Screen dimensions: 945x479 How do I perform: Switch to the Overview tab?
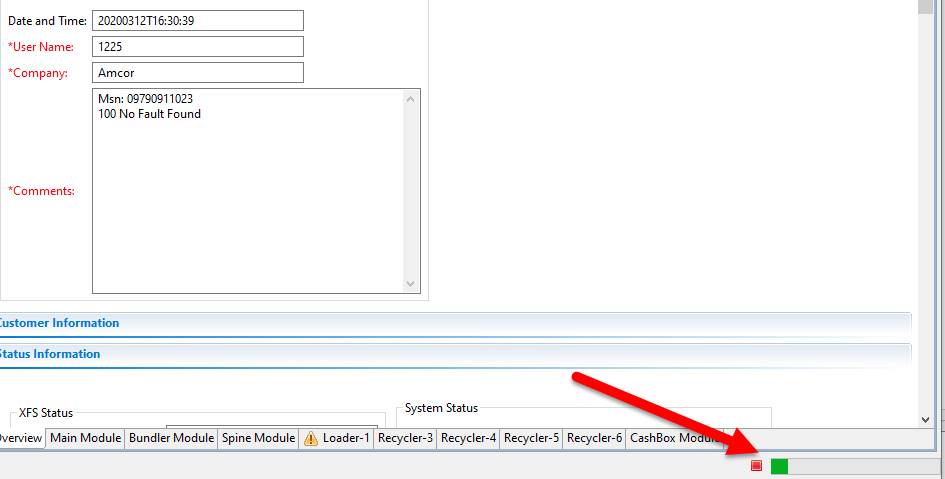tap(20, 438)
